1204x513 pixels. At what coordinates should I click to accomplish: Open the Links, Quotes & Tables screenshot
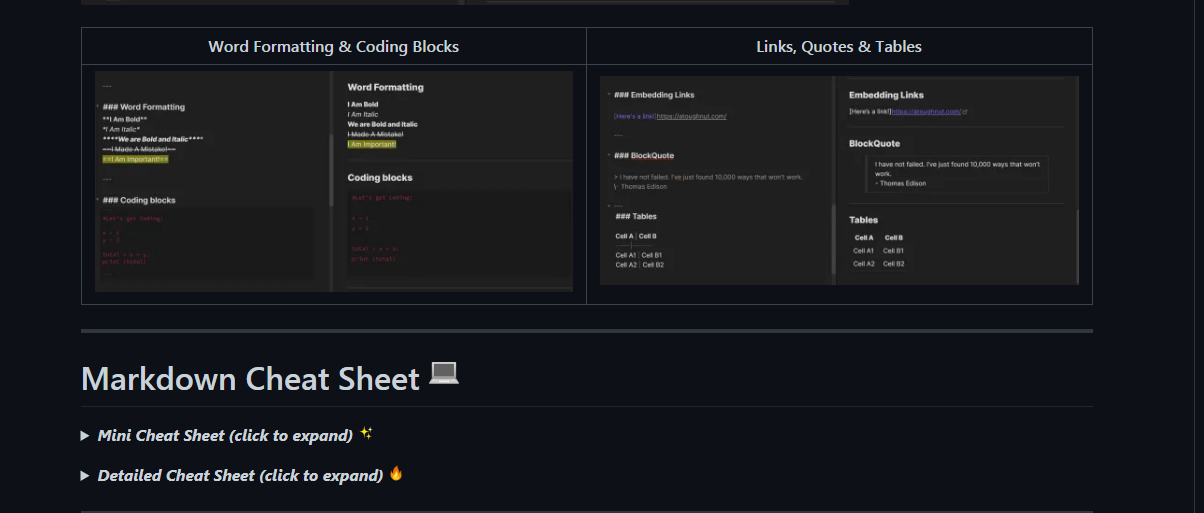[x=839, y=180]
